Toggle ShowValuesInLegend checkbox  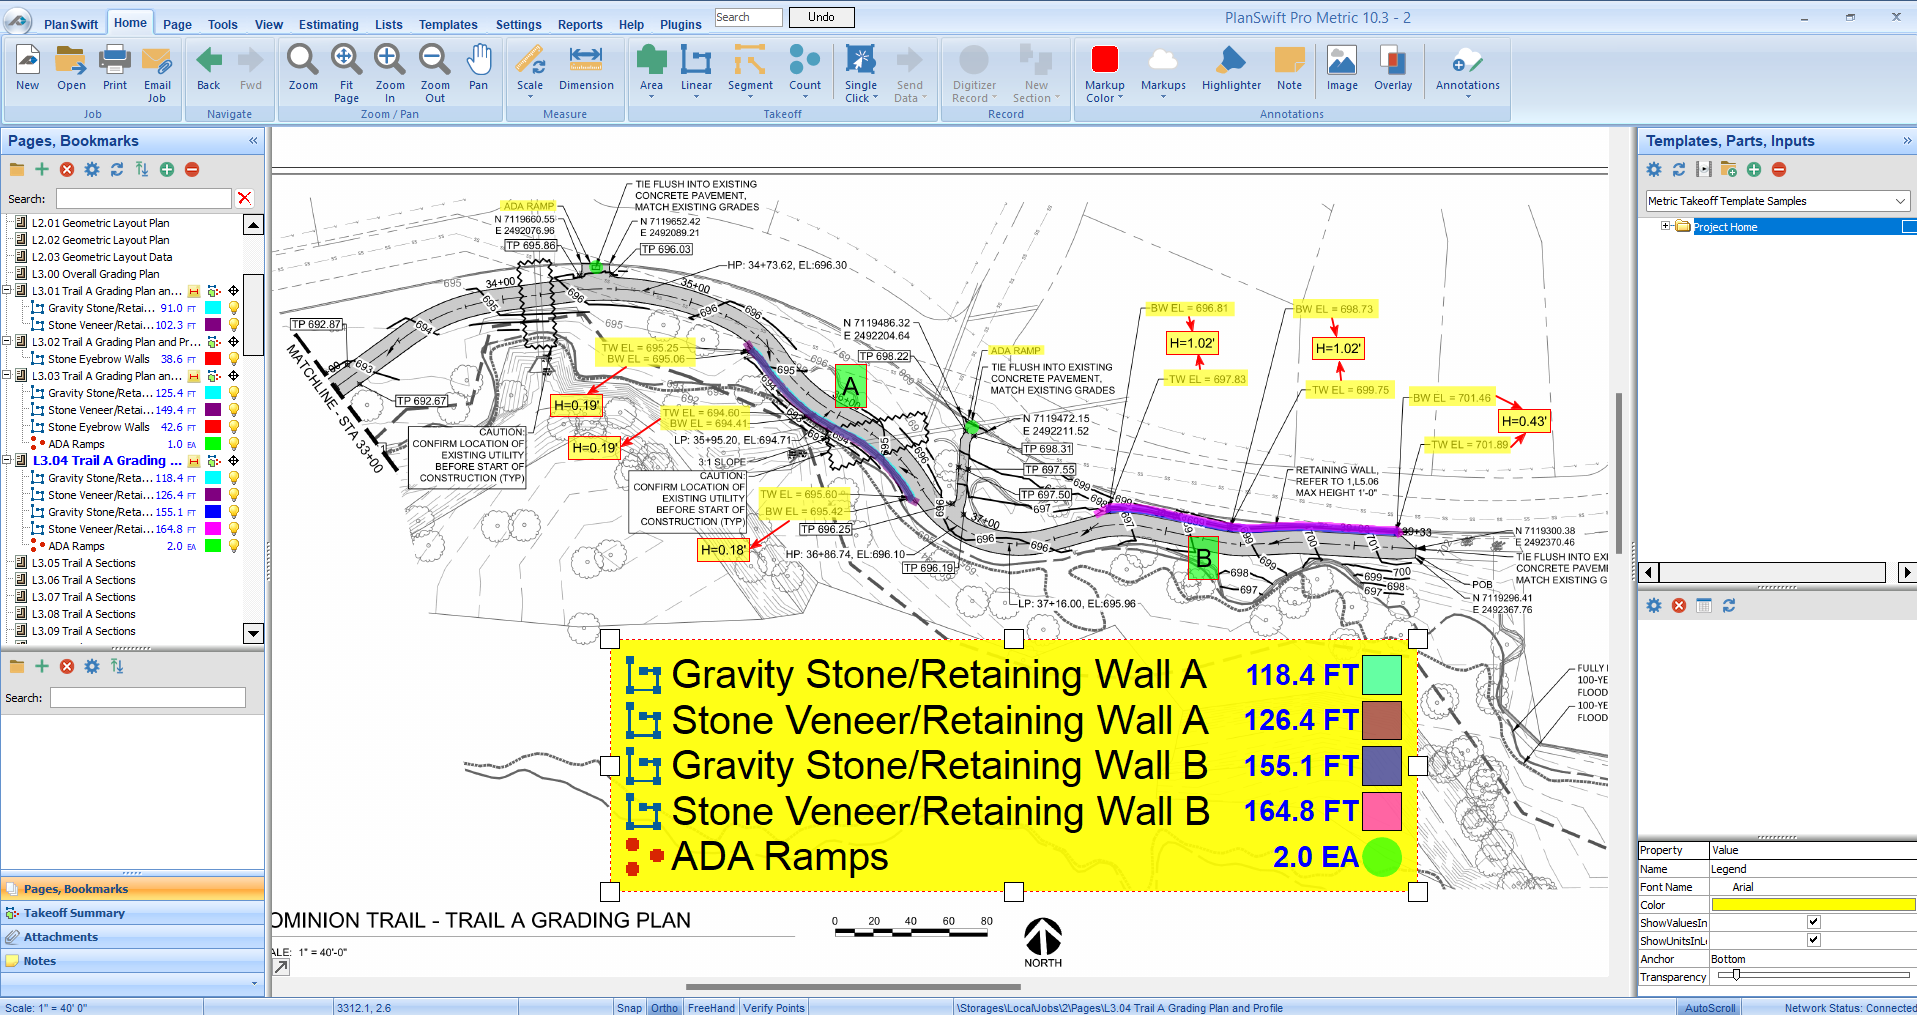click(1813, 922)
